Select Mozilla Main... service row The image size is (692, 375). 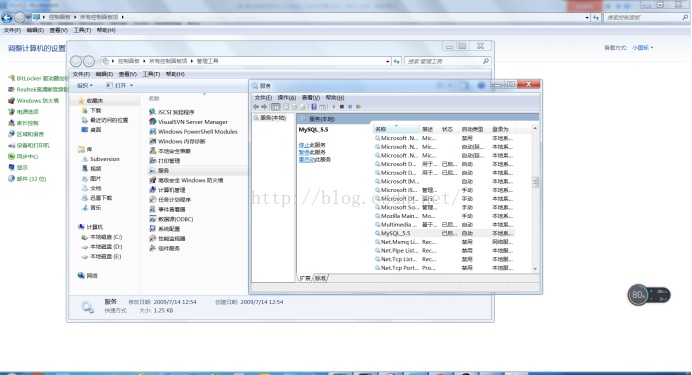click(x=444, y=216)
